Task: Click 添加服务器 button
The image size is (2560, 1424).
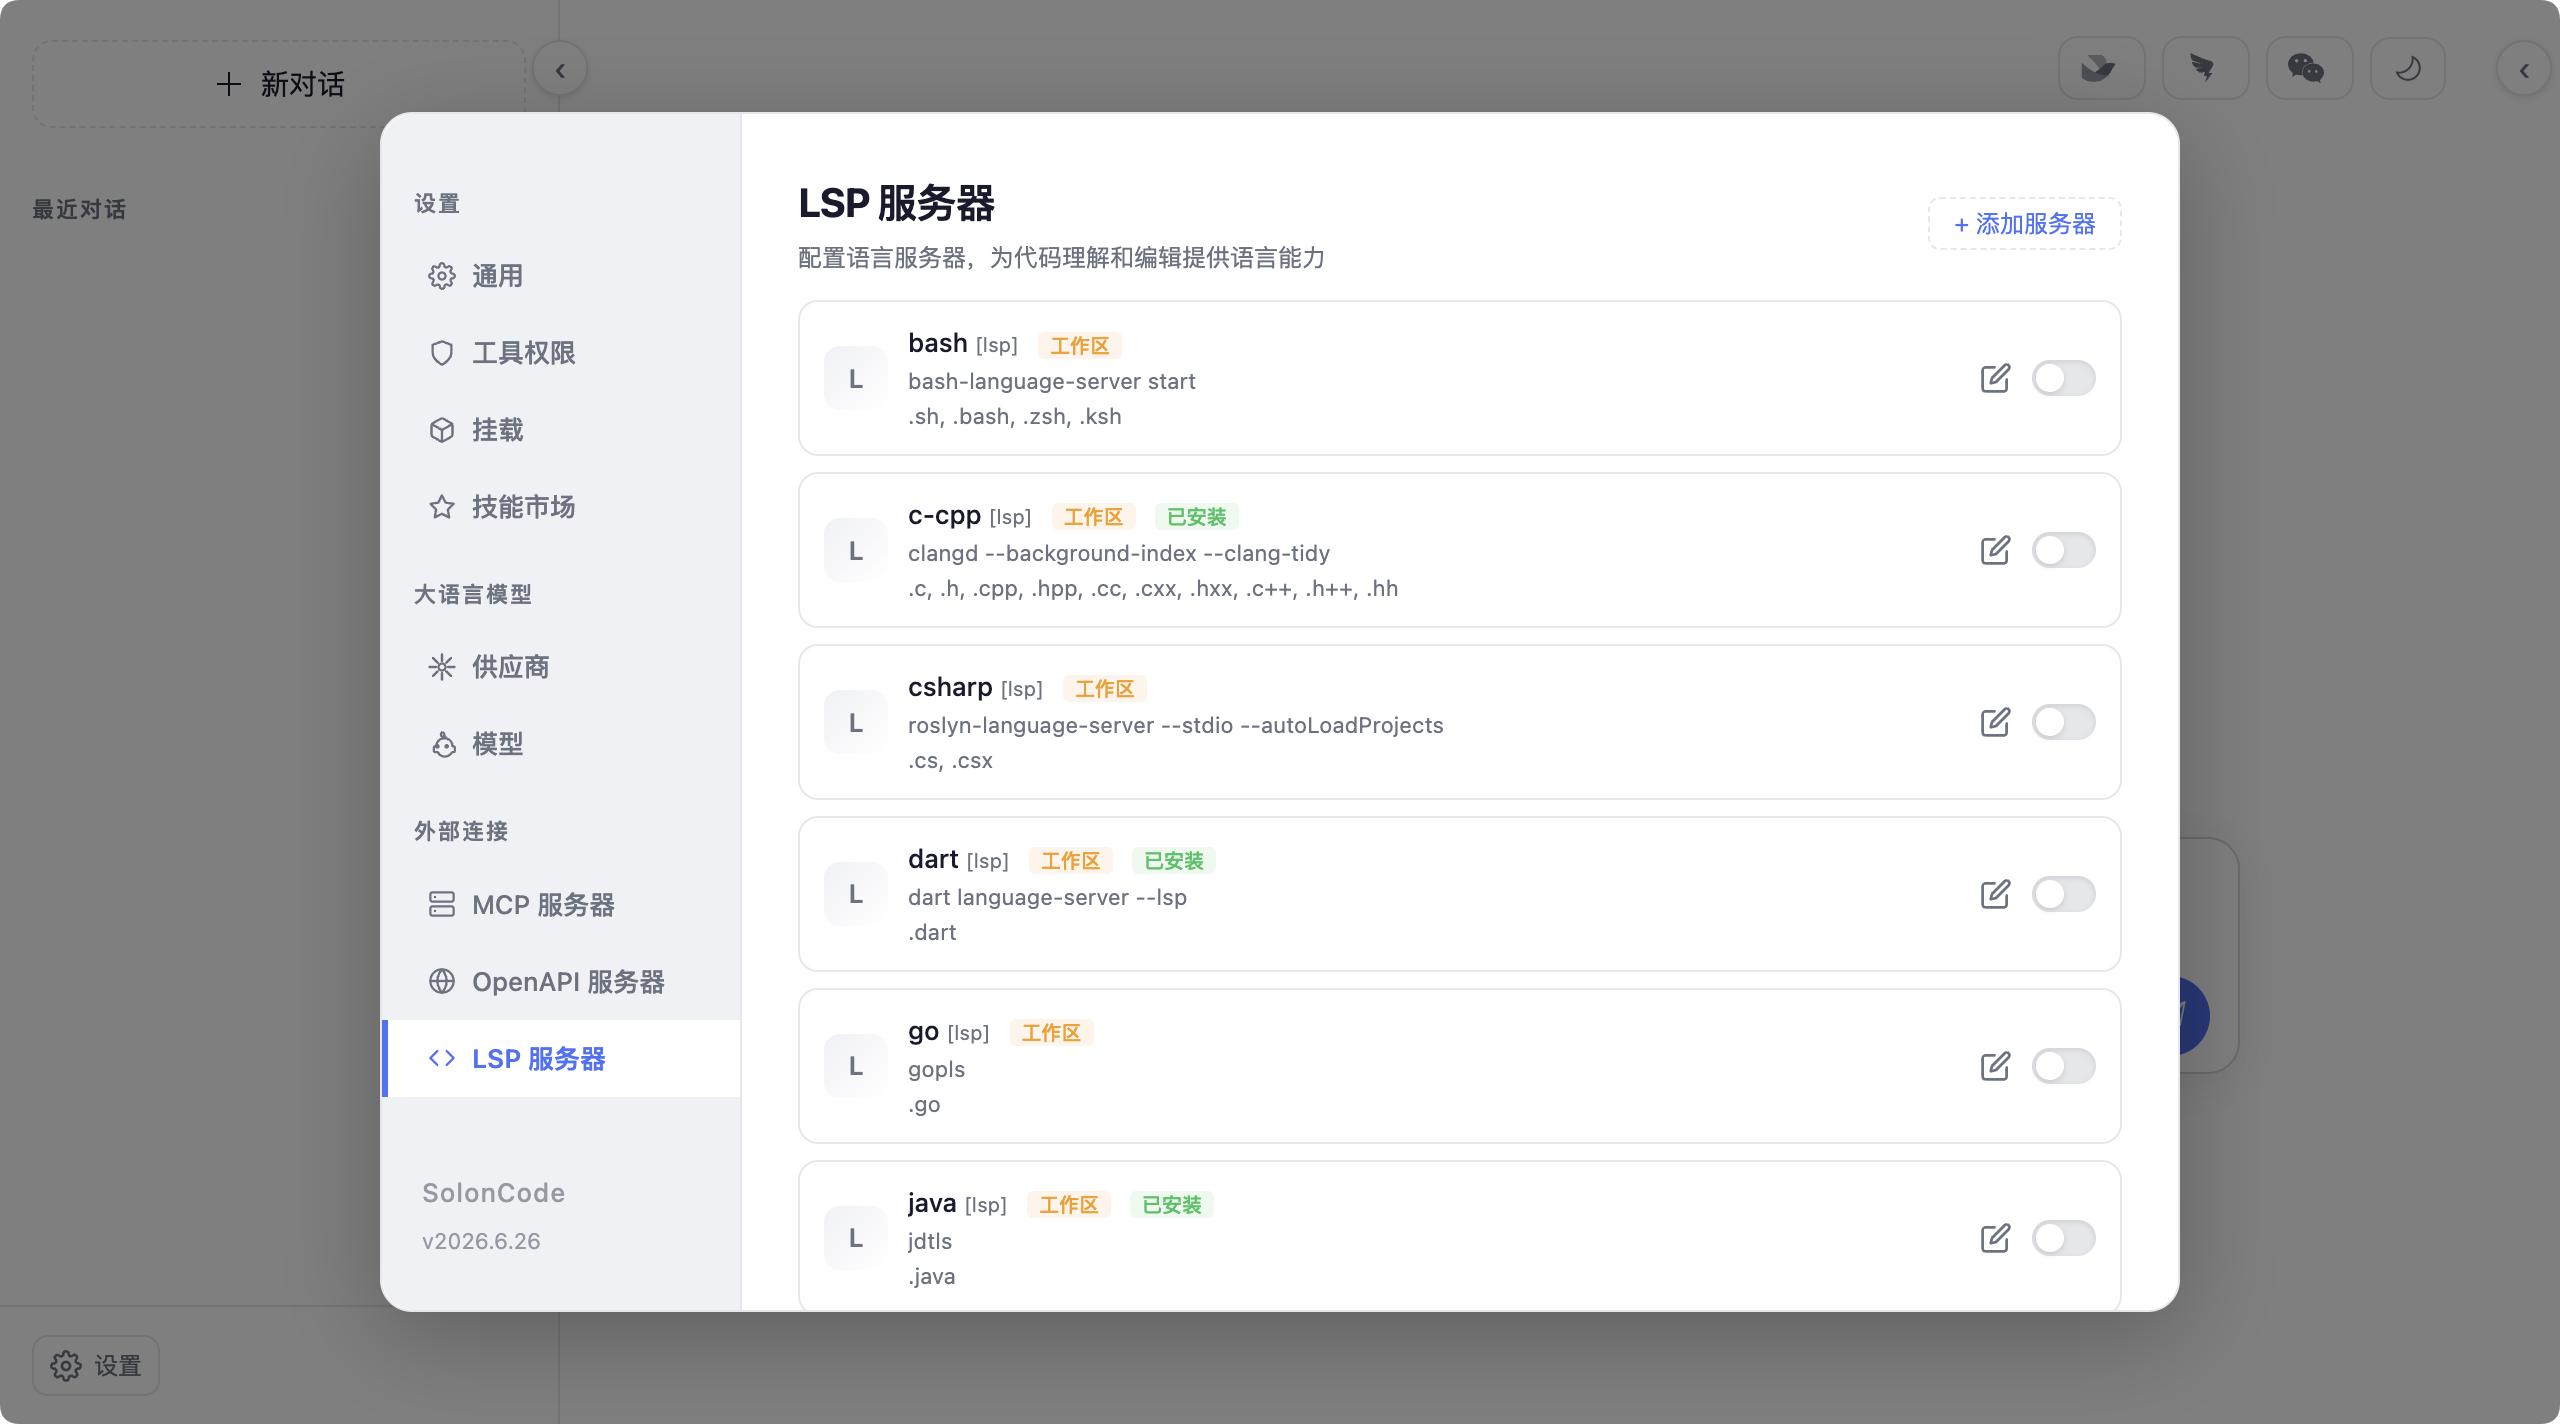Action: click(2024, 224)
